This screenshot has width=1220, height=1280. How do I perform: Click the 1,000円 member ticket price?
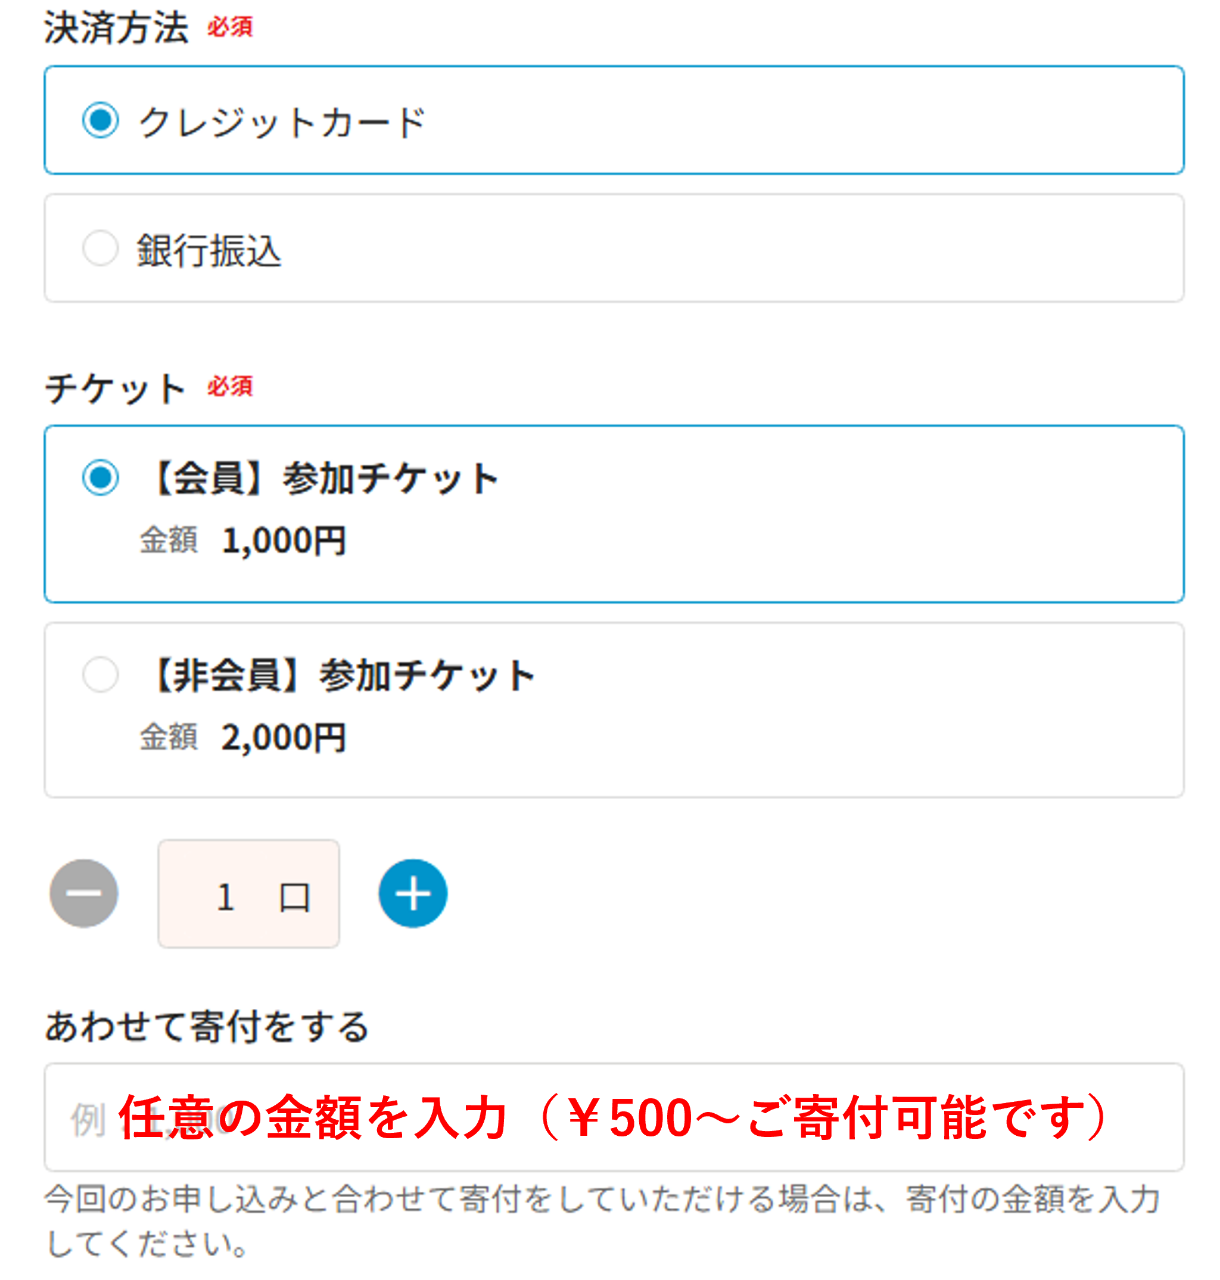click(284, 541)
